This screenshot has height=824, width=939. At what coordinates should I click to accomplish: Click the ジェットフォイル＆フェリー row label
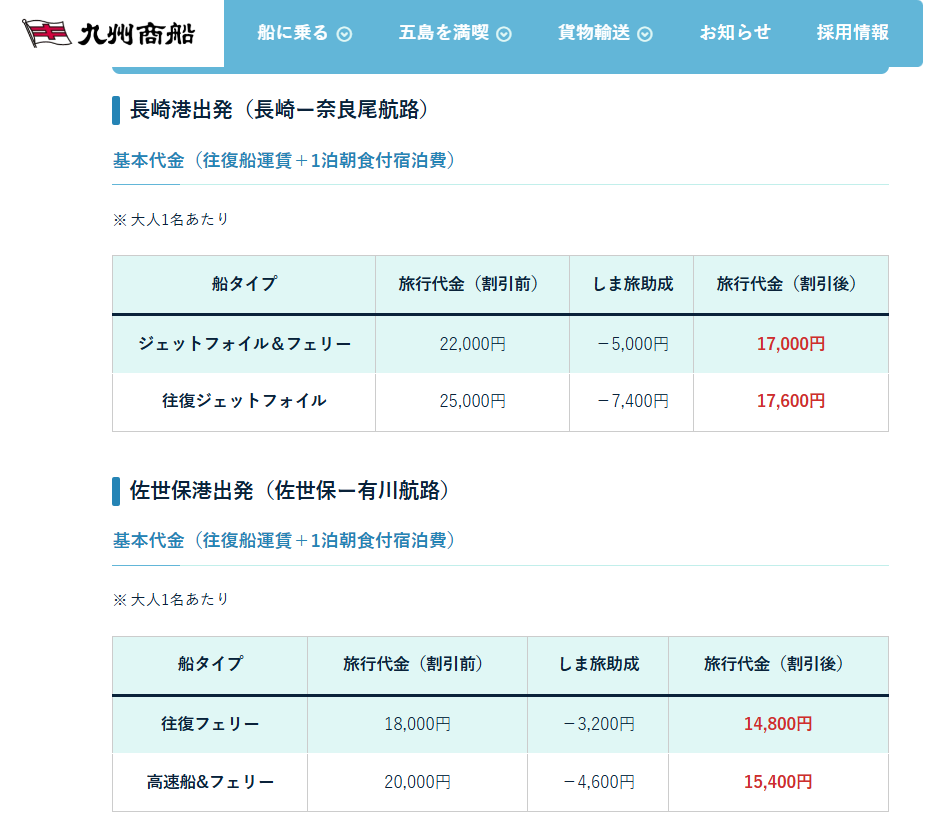[244, 344]
